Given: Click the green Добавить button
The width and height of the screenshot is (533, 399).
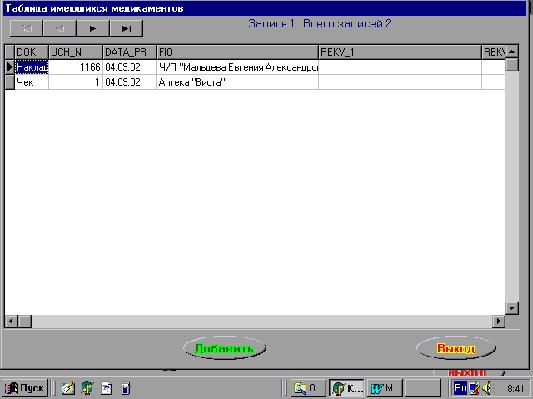Looking at the screenshot, I should pos(224,348).
